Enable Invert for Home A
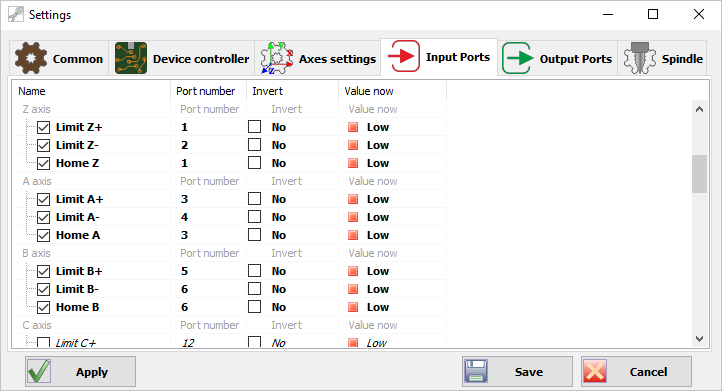Screen dimensions: 722x391 pyautogui.click(x=255, y=234)
